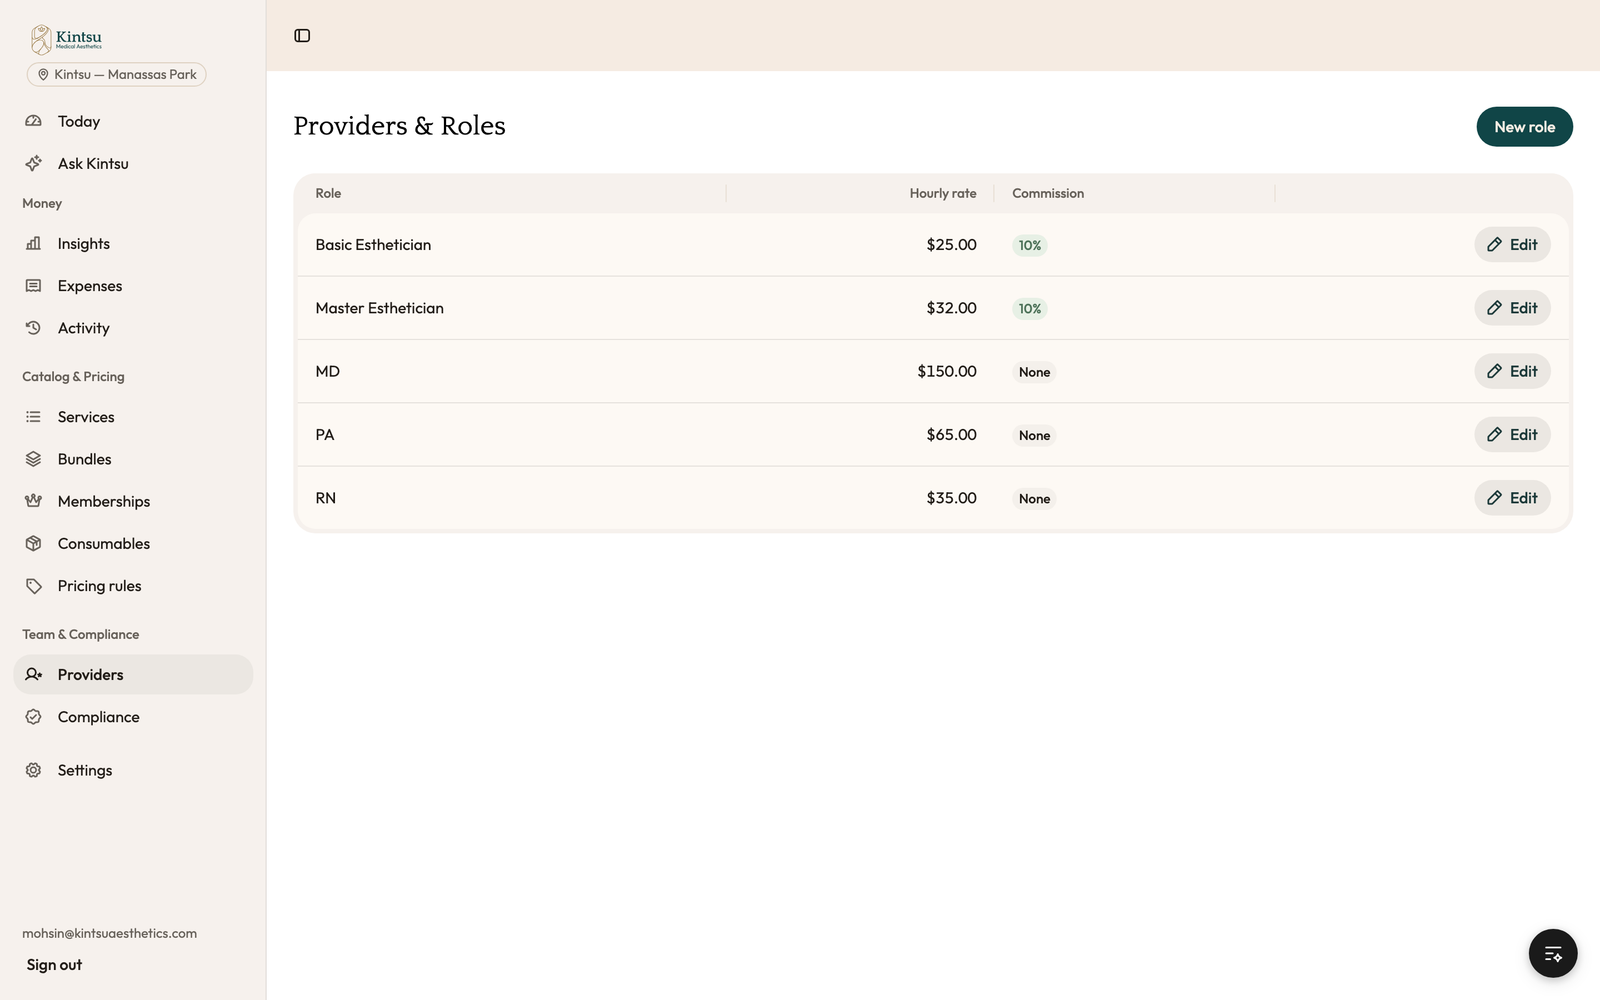Screen dimensions: 1600x1000
Task: Edit the MD role
Action: pyautogui.click(x=1512, y=371)
